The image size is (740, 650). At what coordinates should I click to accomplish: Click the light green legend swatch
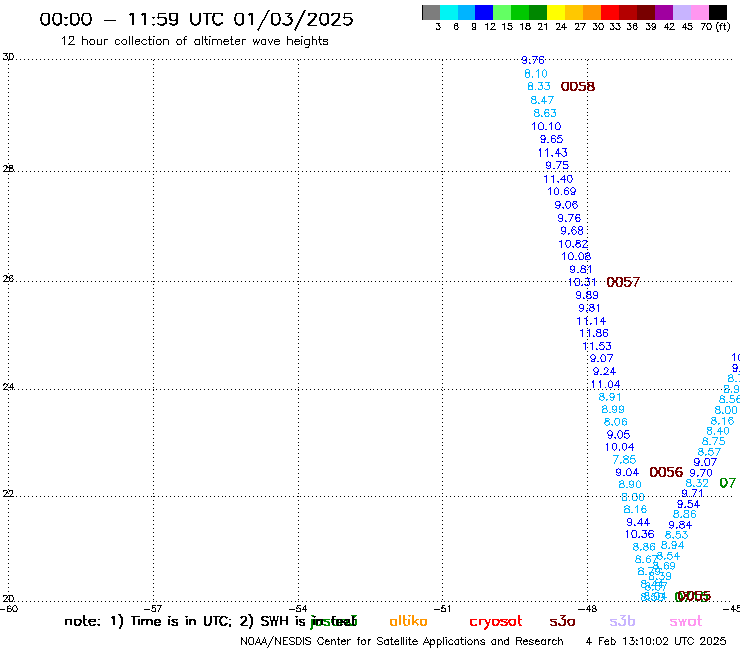coord(502,12)
